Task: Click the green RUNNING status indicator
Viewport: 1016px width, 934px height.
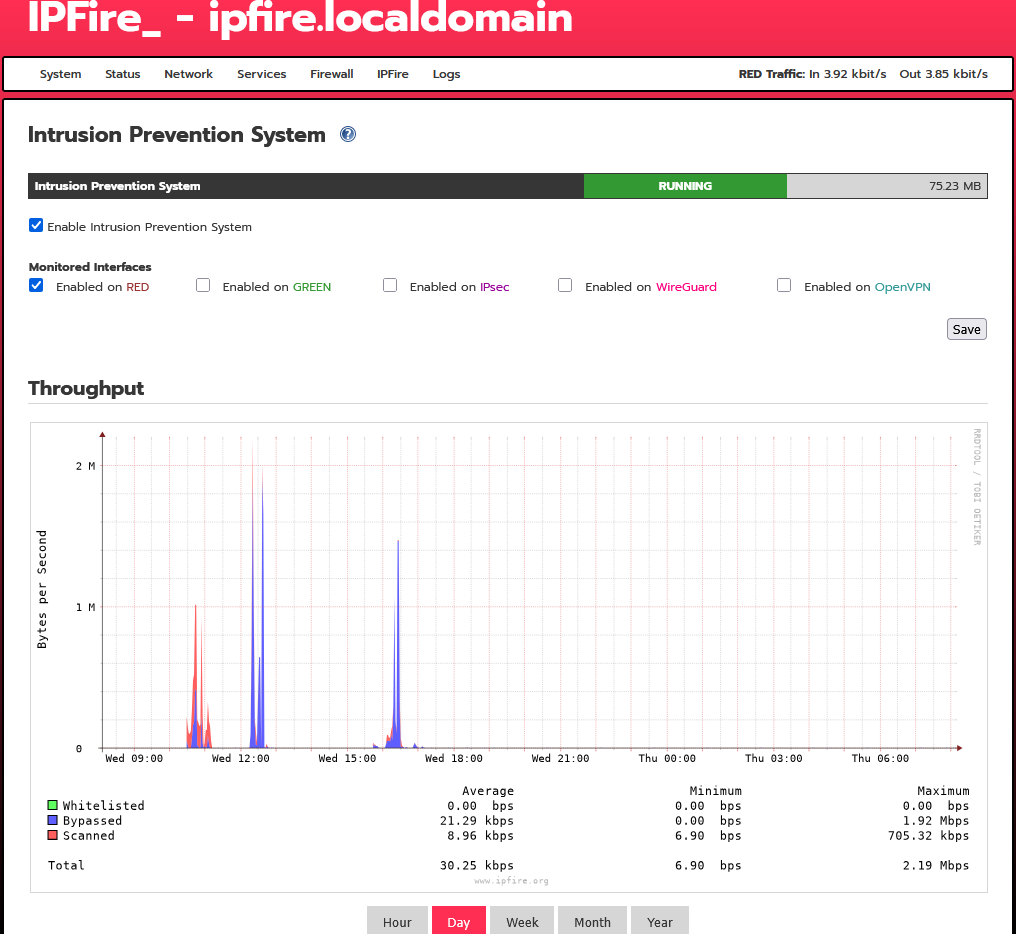Action: point(685,186)
